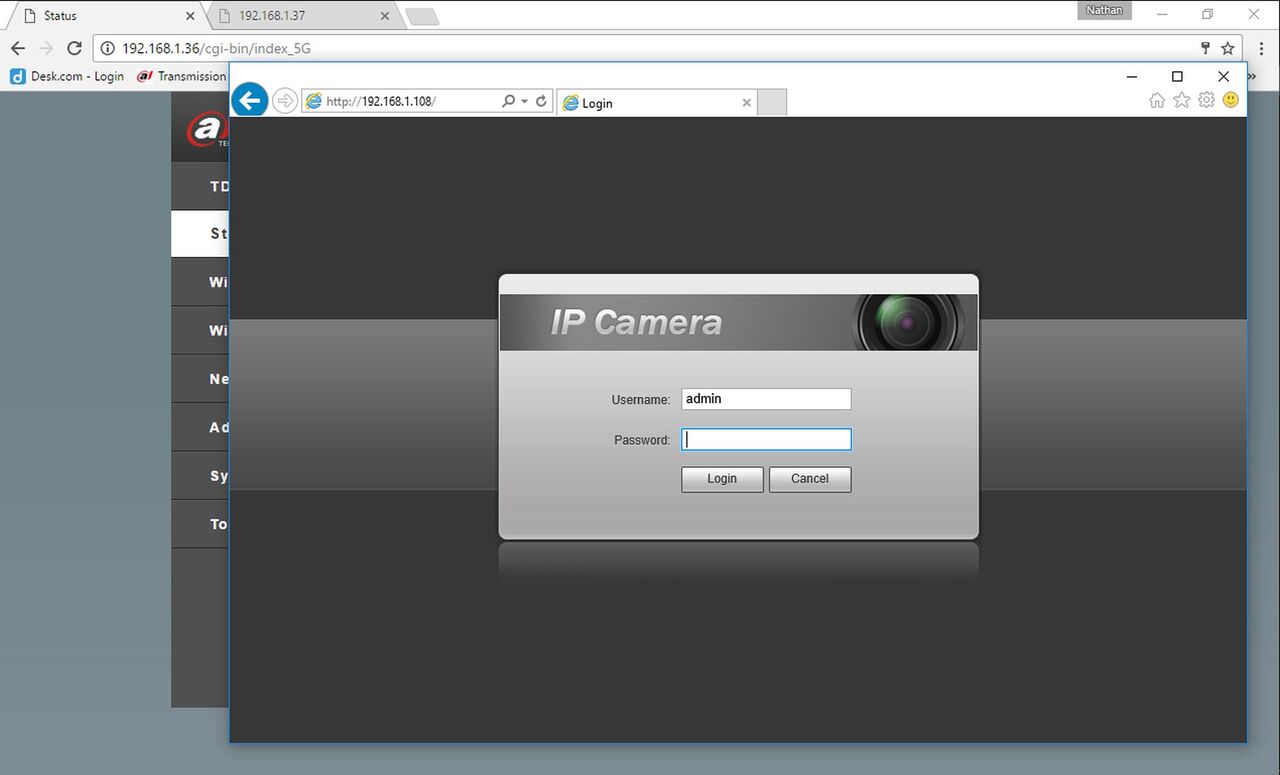This screenshot has height=775, width=1280.
Task: Click the Username field containing admin
Action: pos(766,399)
